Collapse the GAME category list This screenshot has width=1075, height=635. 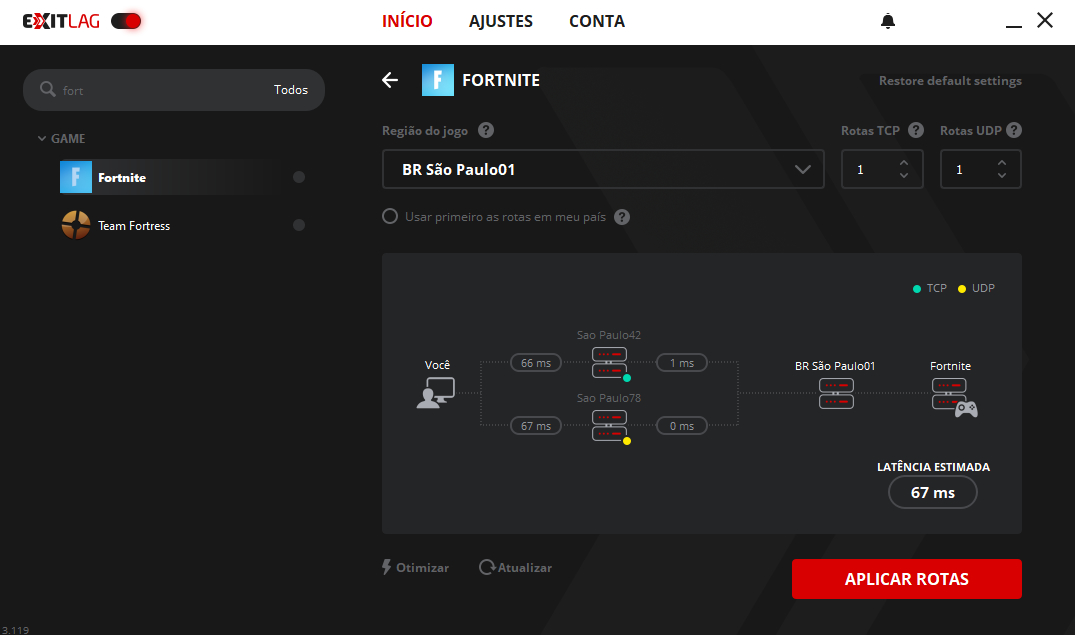click(x=42, y=139)
